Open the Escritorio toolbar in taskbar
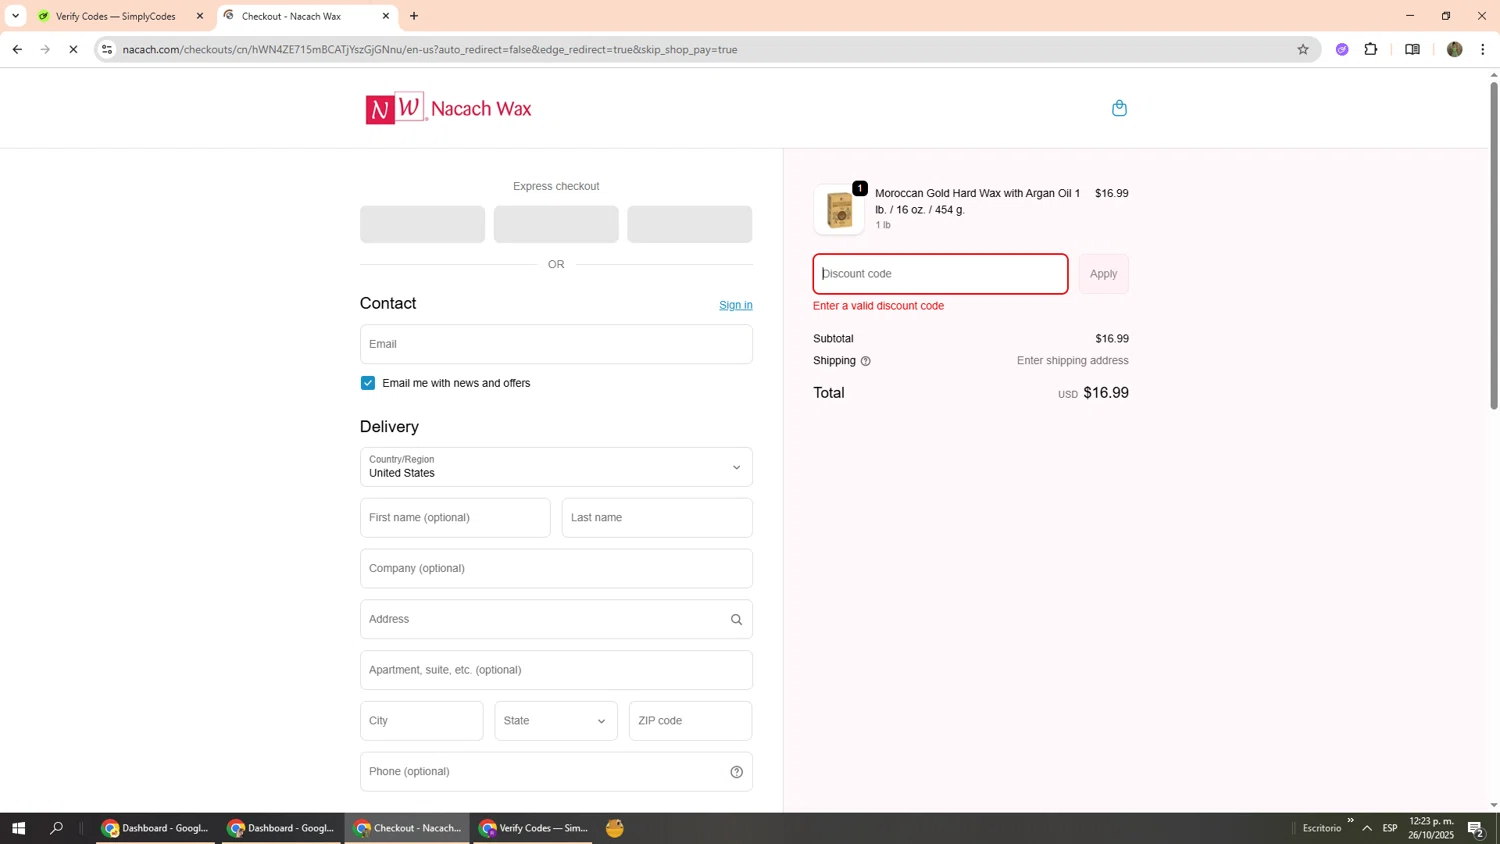This screenshot has height=844, width=1500. (x=1321, y=828)
